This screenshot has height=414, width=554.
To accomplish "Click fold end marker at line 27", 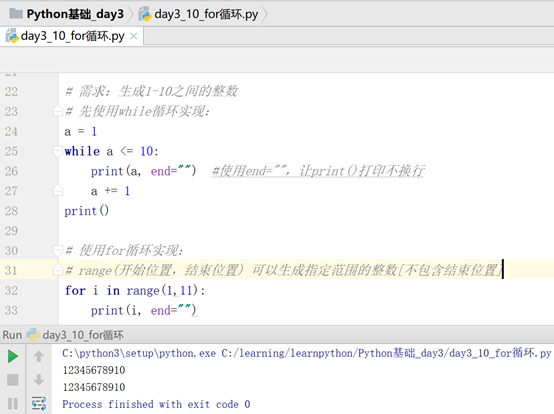I will [58, 191].
